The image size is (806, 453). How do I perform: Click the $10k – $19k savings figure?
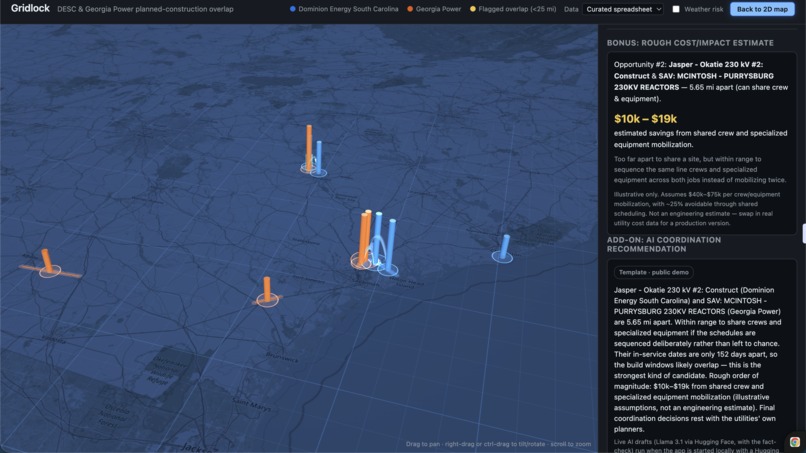645,119
